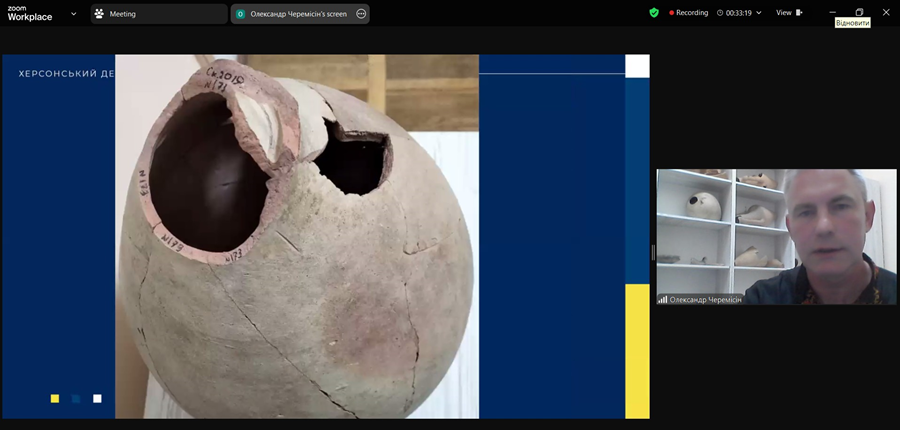Click the Херсонський slide header text
The height and width of the screenshot is (430, 900).
[67, 74]
